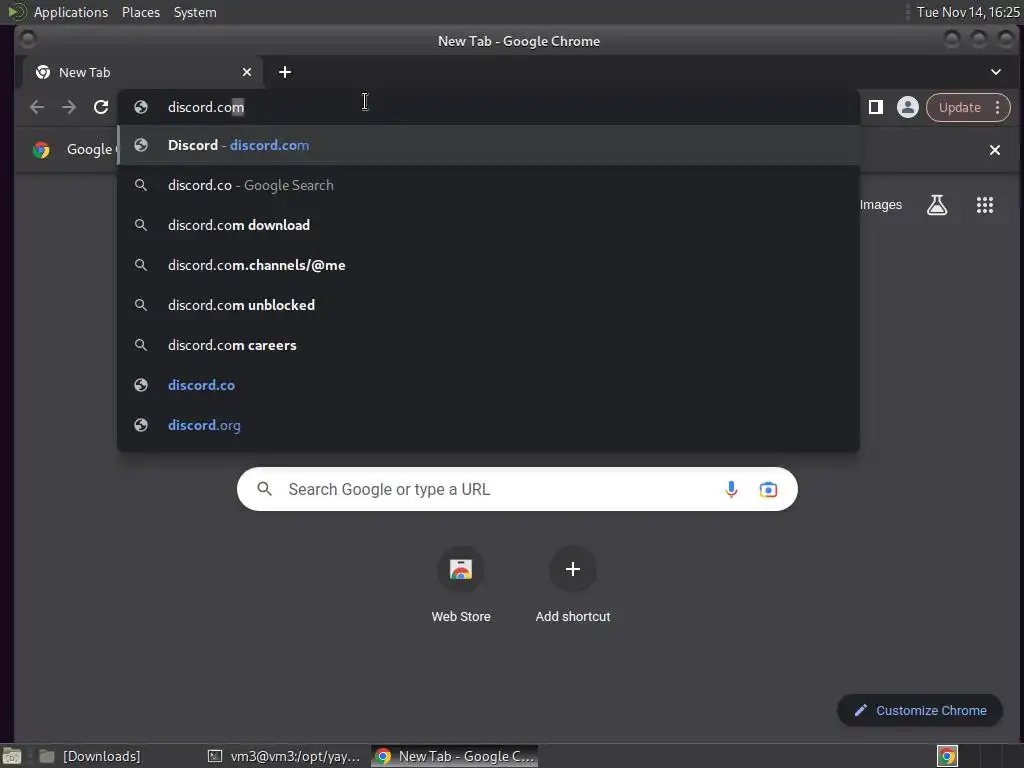
Task: Select New Tab - Google Chrome taskbar item
Action: 455,756
